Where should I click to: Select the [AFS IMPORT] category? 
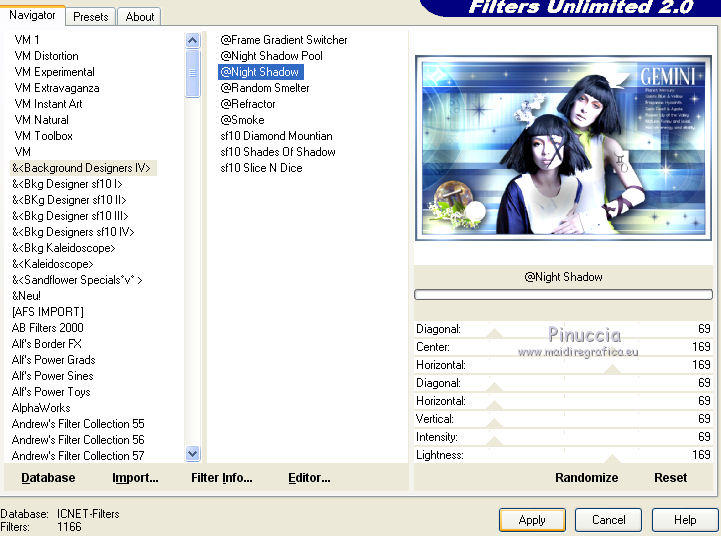click(48, 312)
